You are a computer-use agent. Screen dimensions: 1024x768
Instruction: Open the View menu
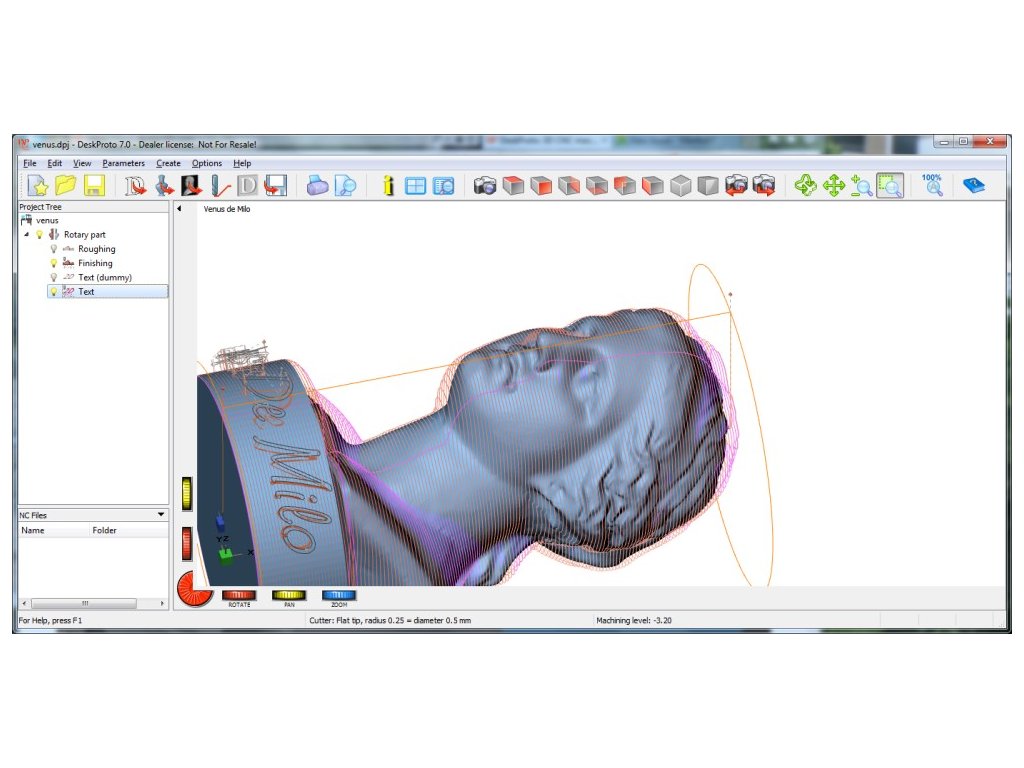tap(82, 163)
